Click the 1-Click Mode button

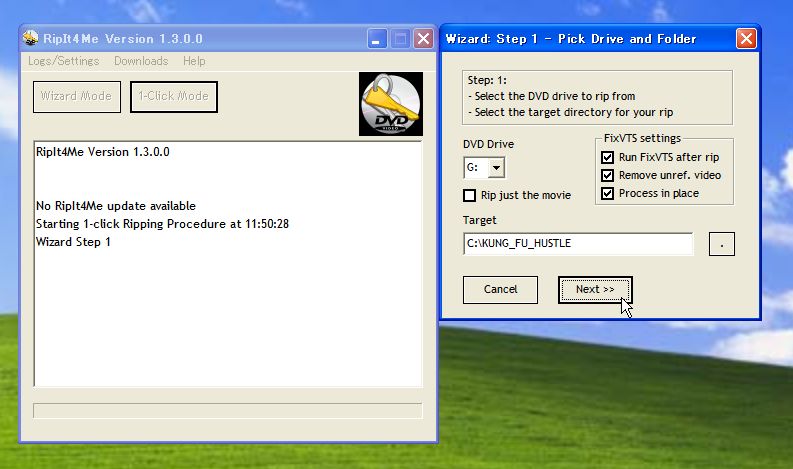click(174, 97)
